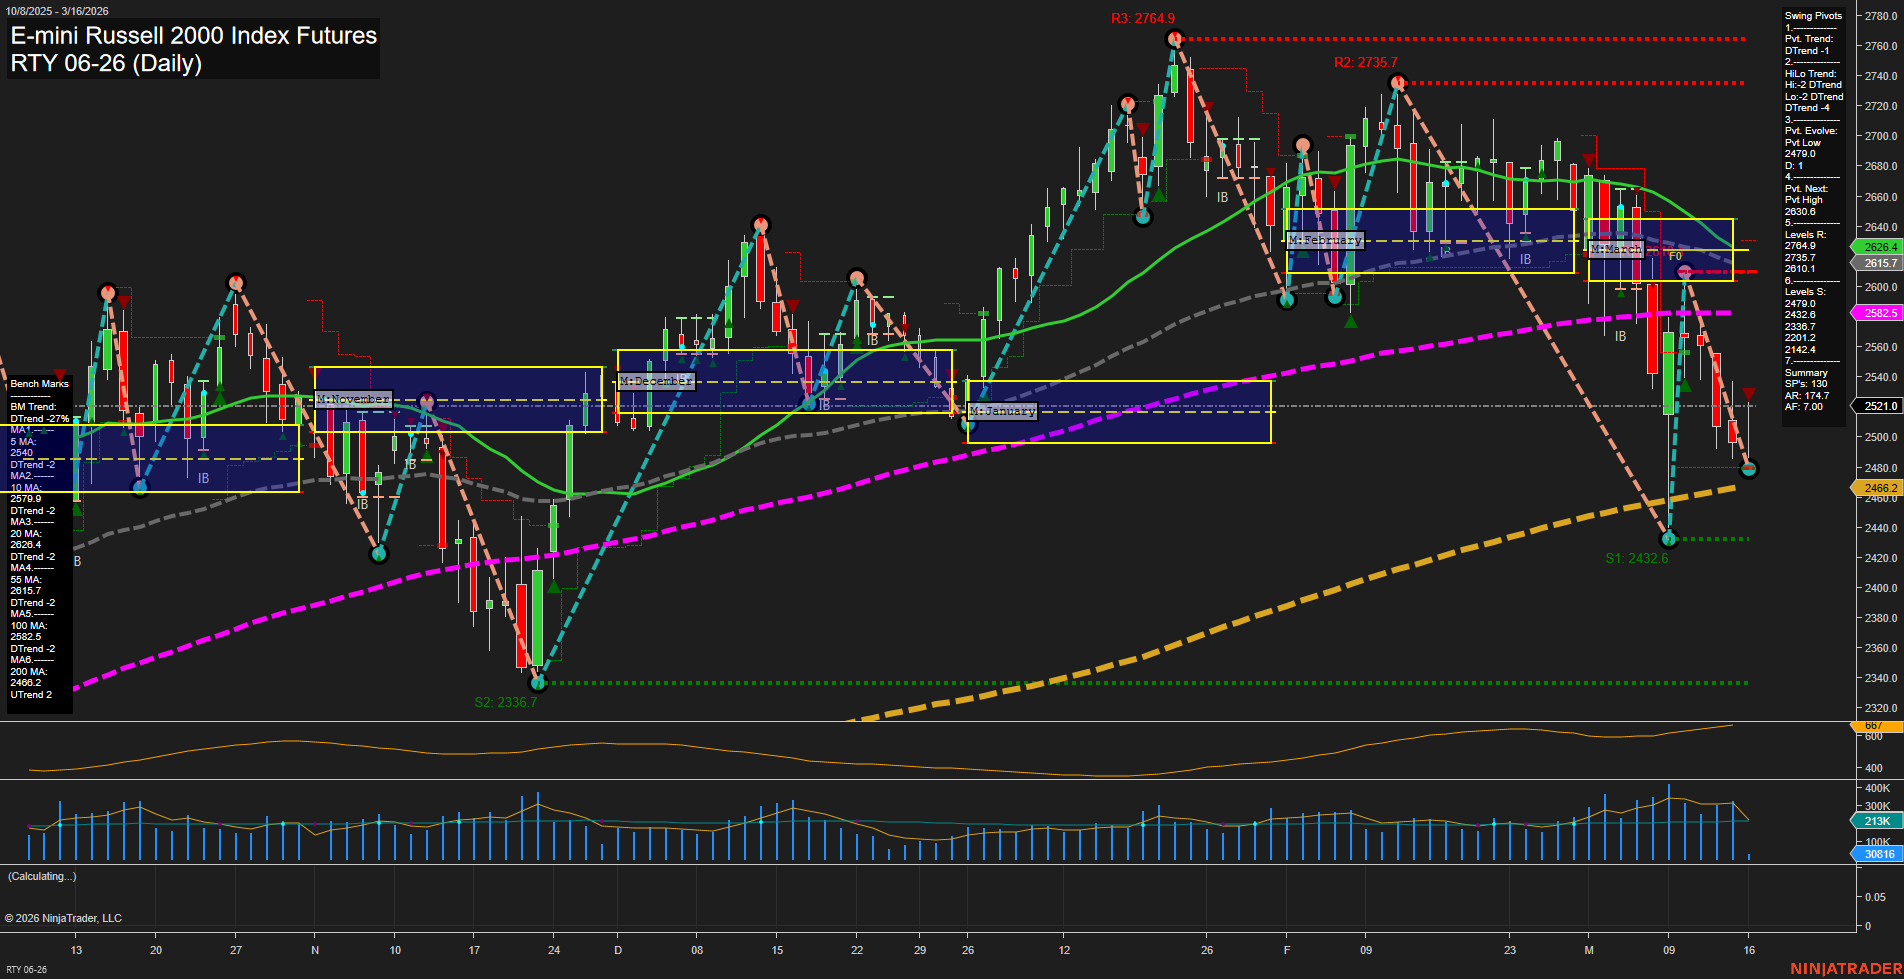Select the latest pivot circle near 2480

(x=1748, y=468)
